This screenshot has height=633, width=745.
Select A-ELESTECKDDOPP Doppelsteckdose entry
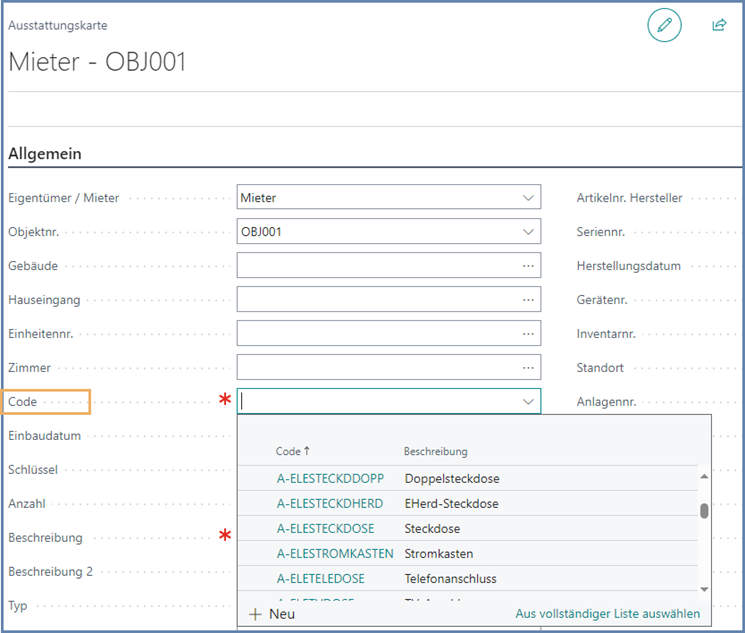tap(330, 479)
